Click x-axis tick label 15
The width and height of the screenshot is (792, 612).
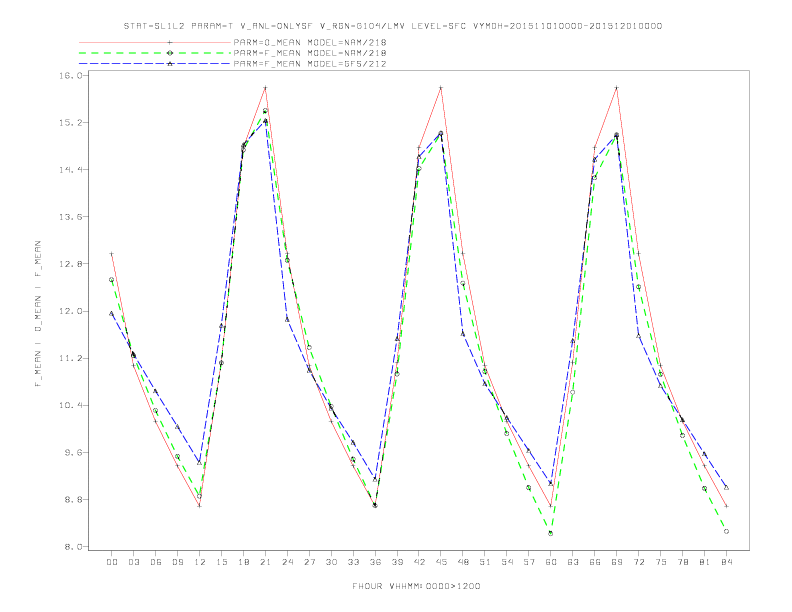(x=221, y=562)
